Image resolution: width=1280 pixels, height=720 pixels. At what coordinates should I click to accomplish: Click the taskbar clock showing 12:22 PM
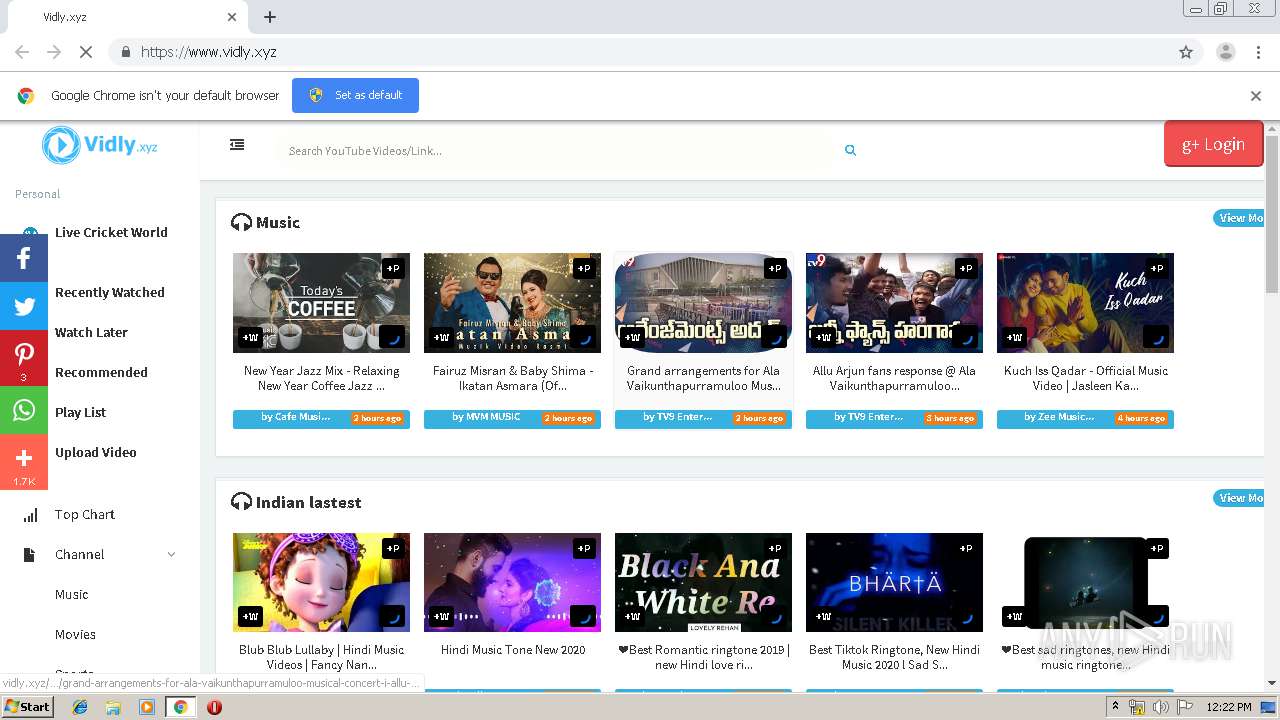tap(1228, 707)
